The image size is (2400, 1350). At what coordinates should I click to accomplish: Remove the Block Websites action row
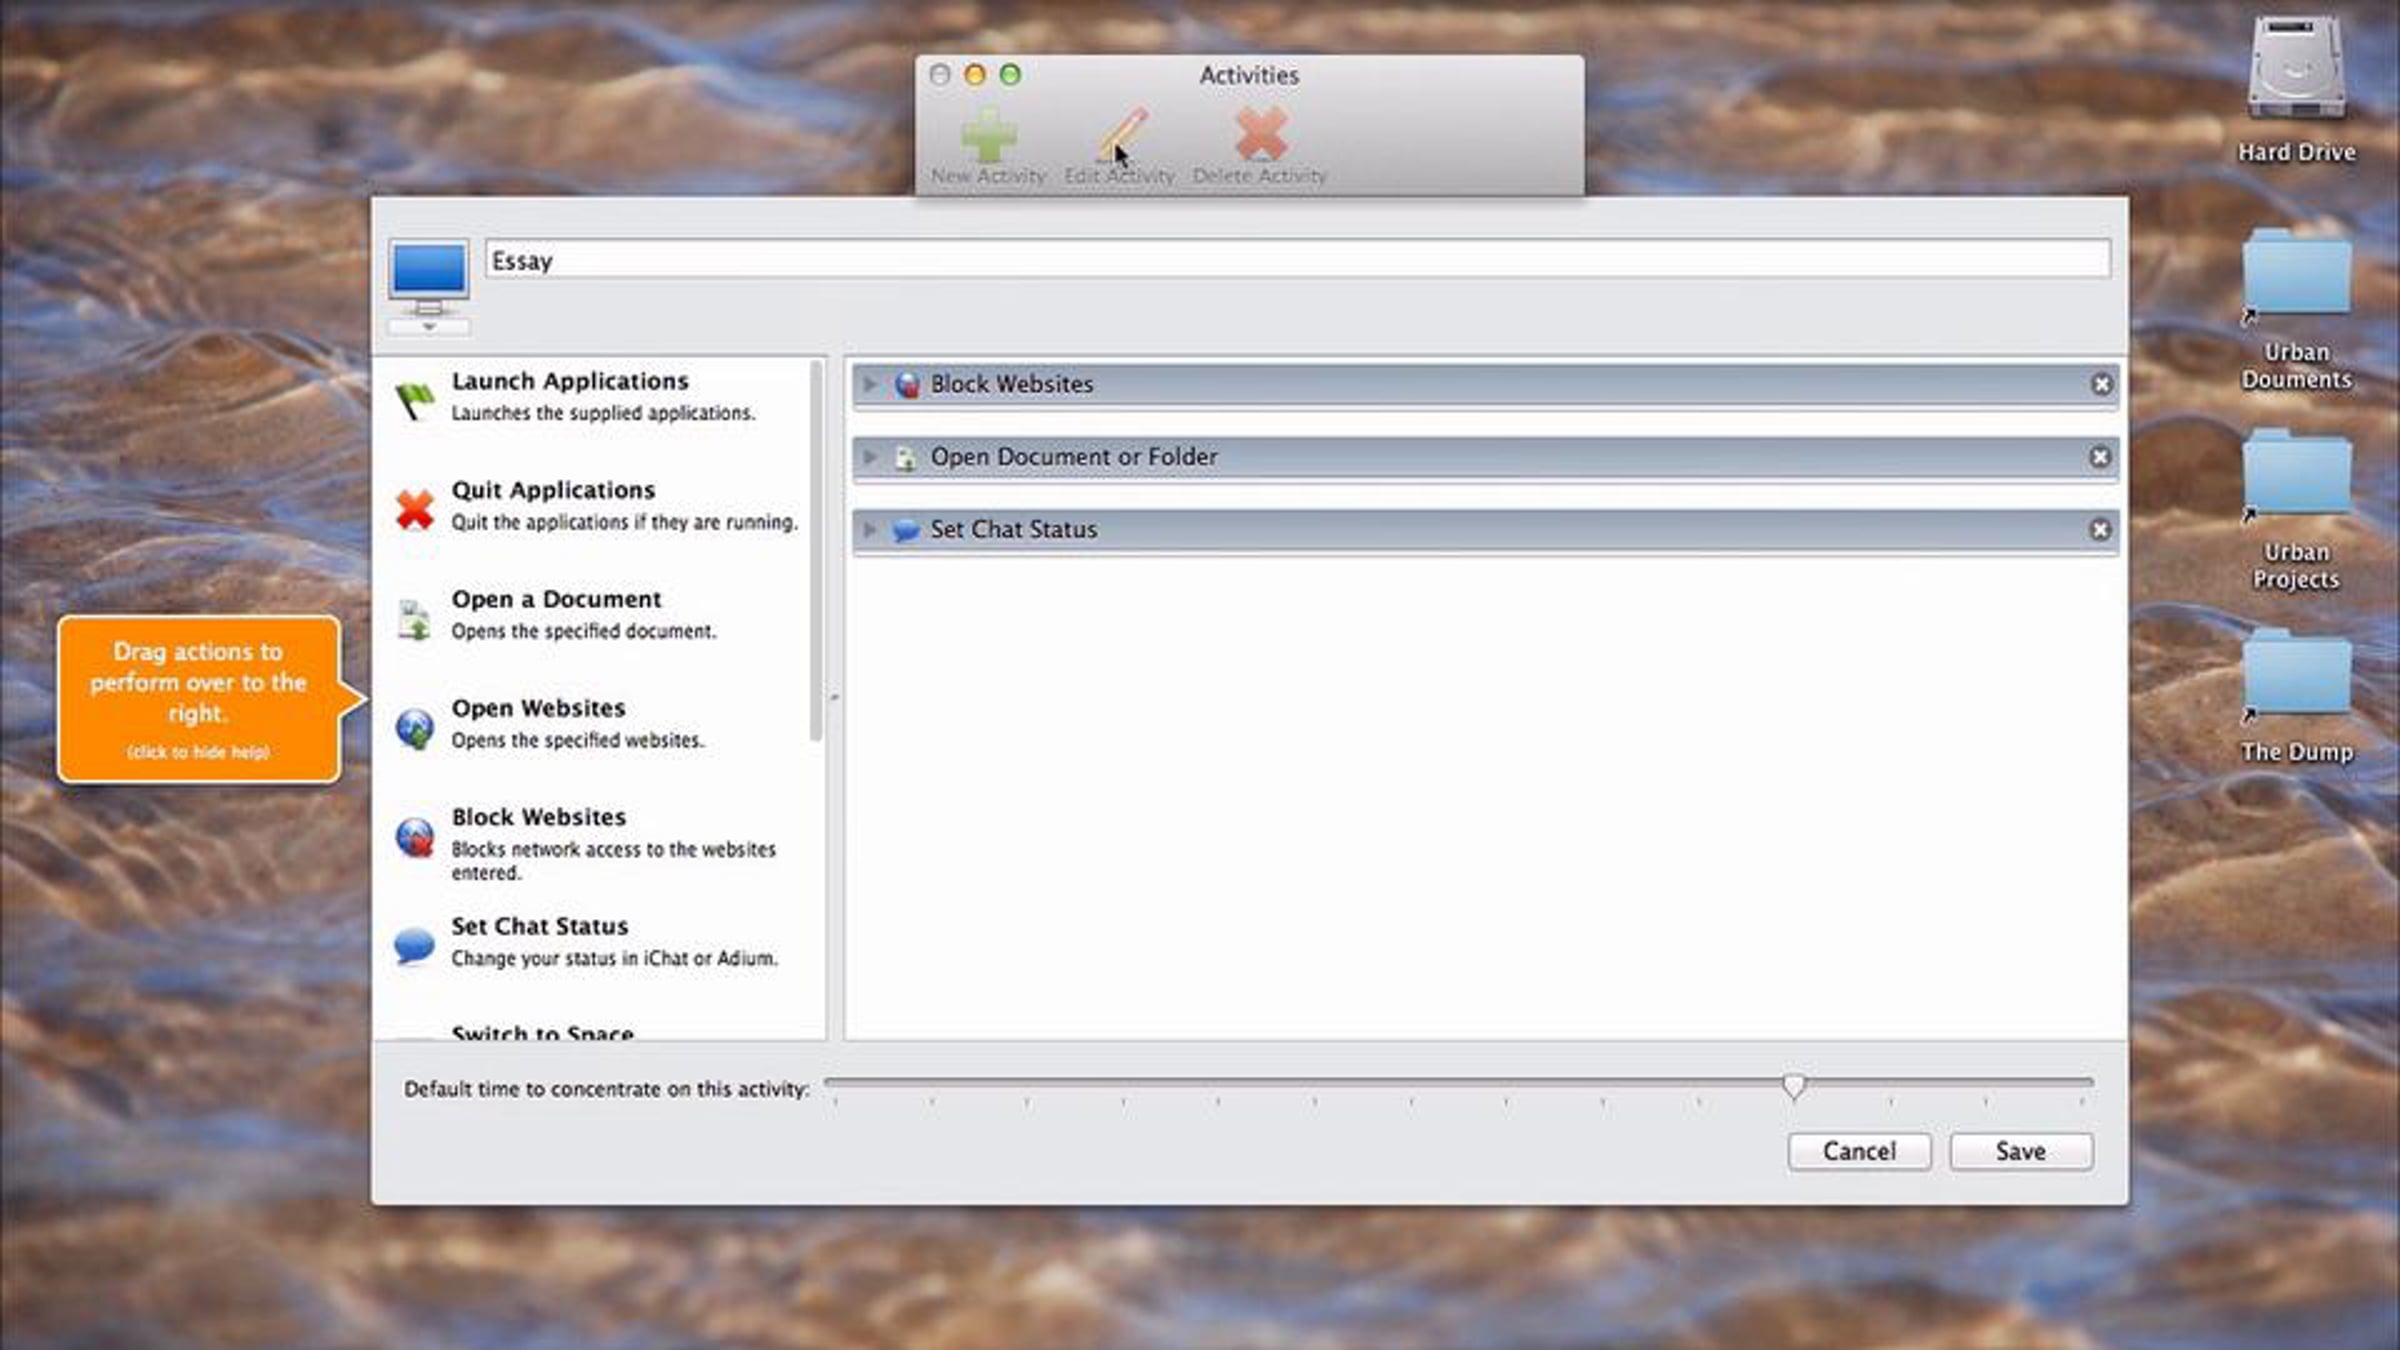(x=2101, y=384)
